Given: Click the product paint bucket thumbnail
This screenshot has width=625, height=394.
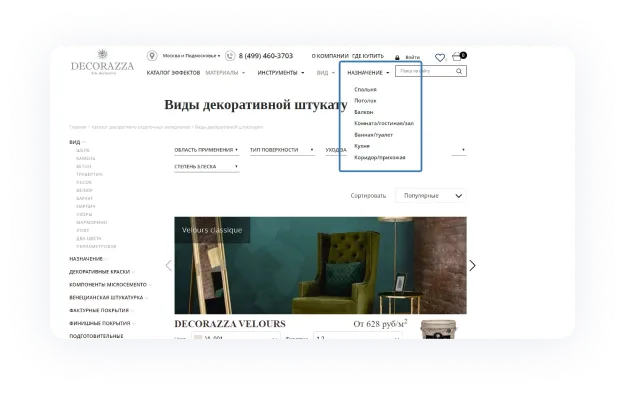Looking at the screenshot, I should tap(438, 329).
